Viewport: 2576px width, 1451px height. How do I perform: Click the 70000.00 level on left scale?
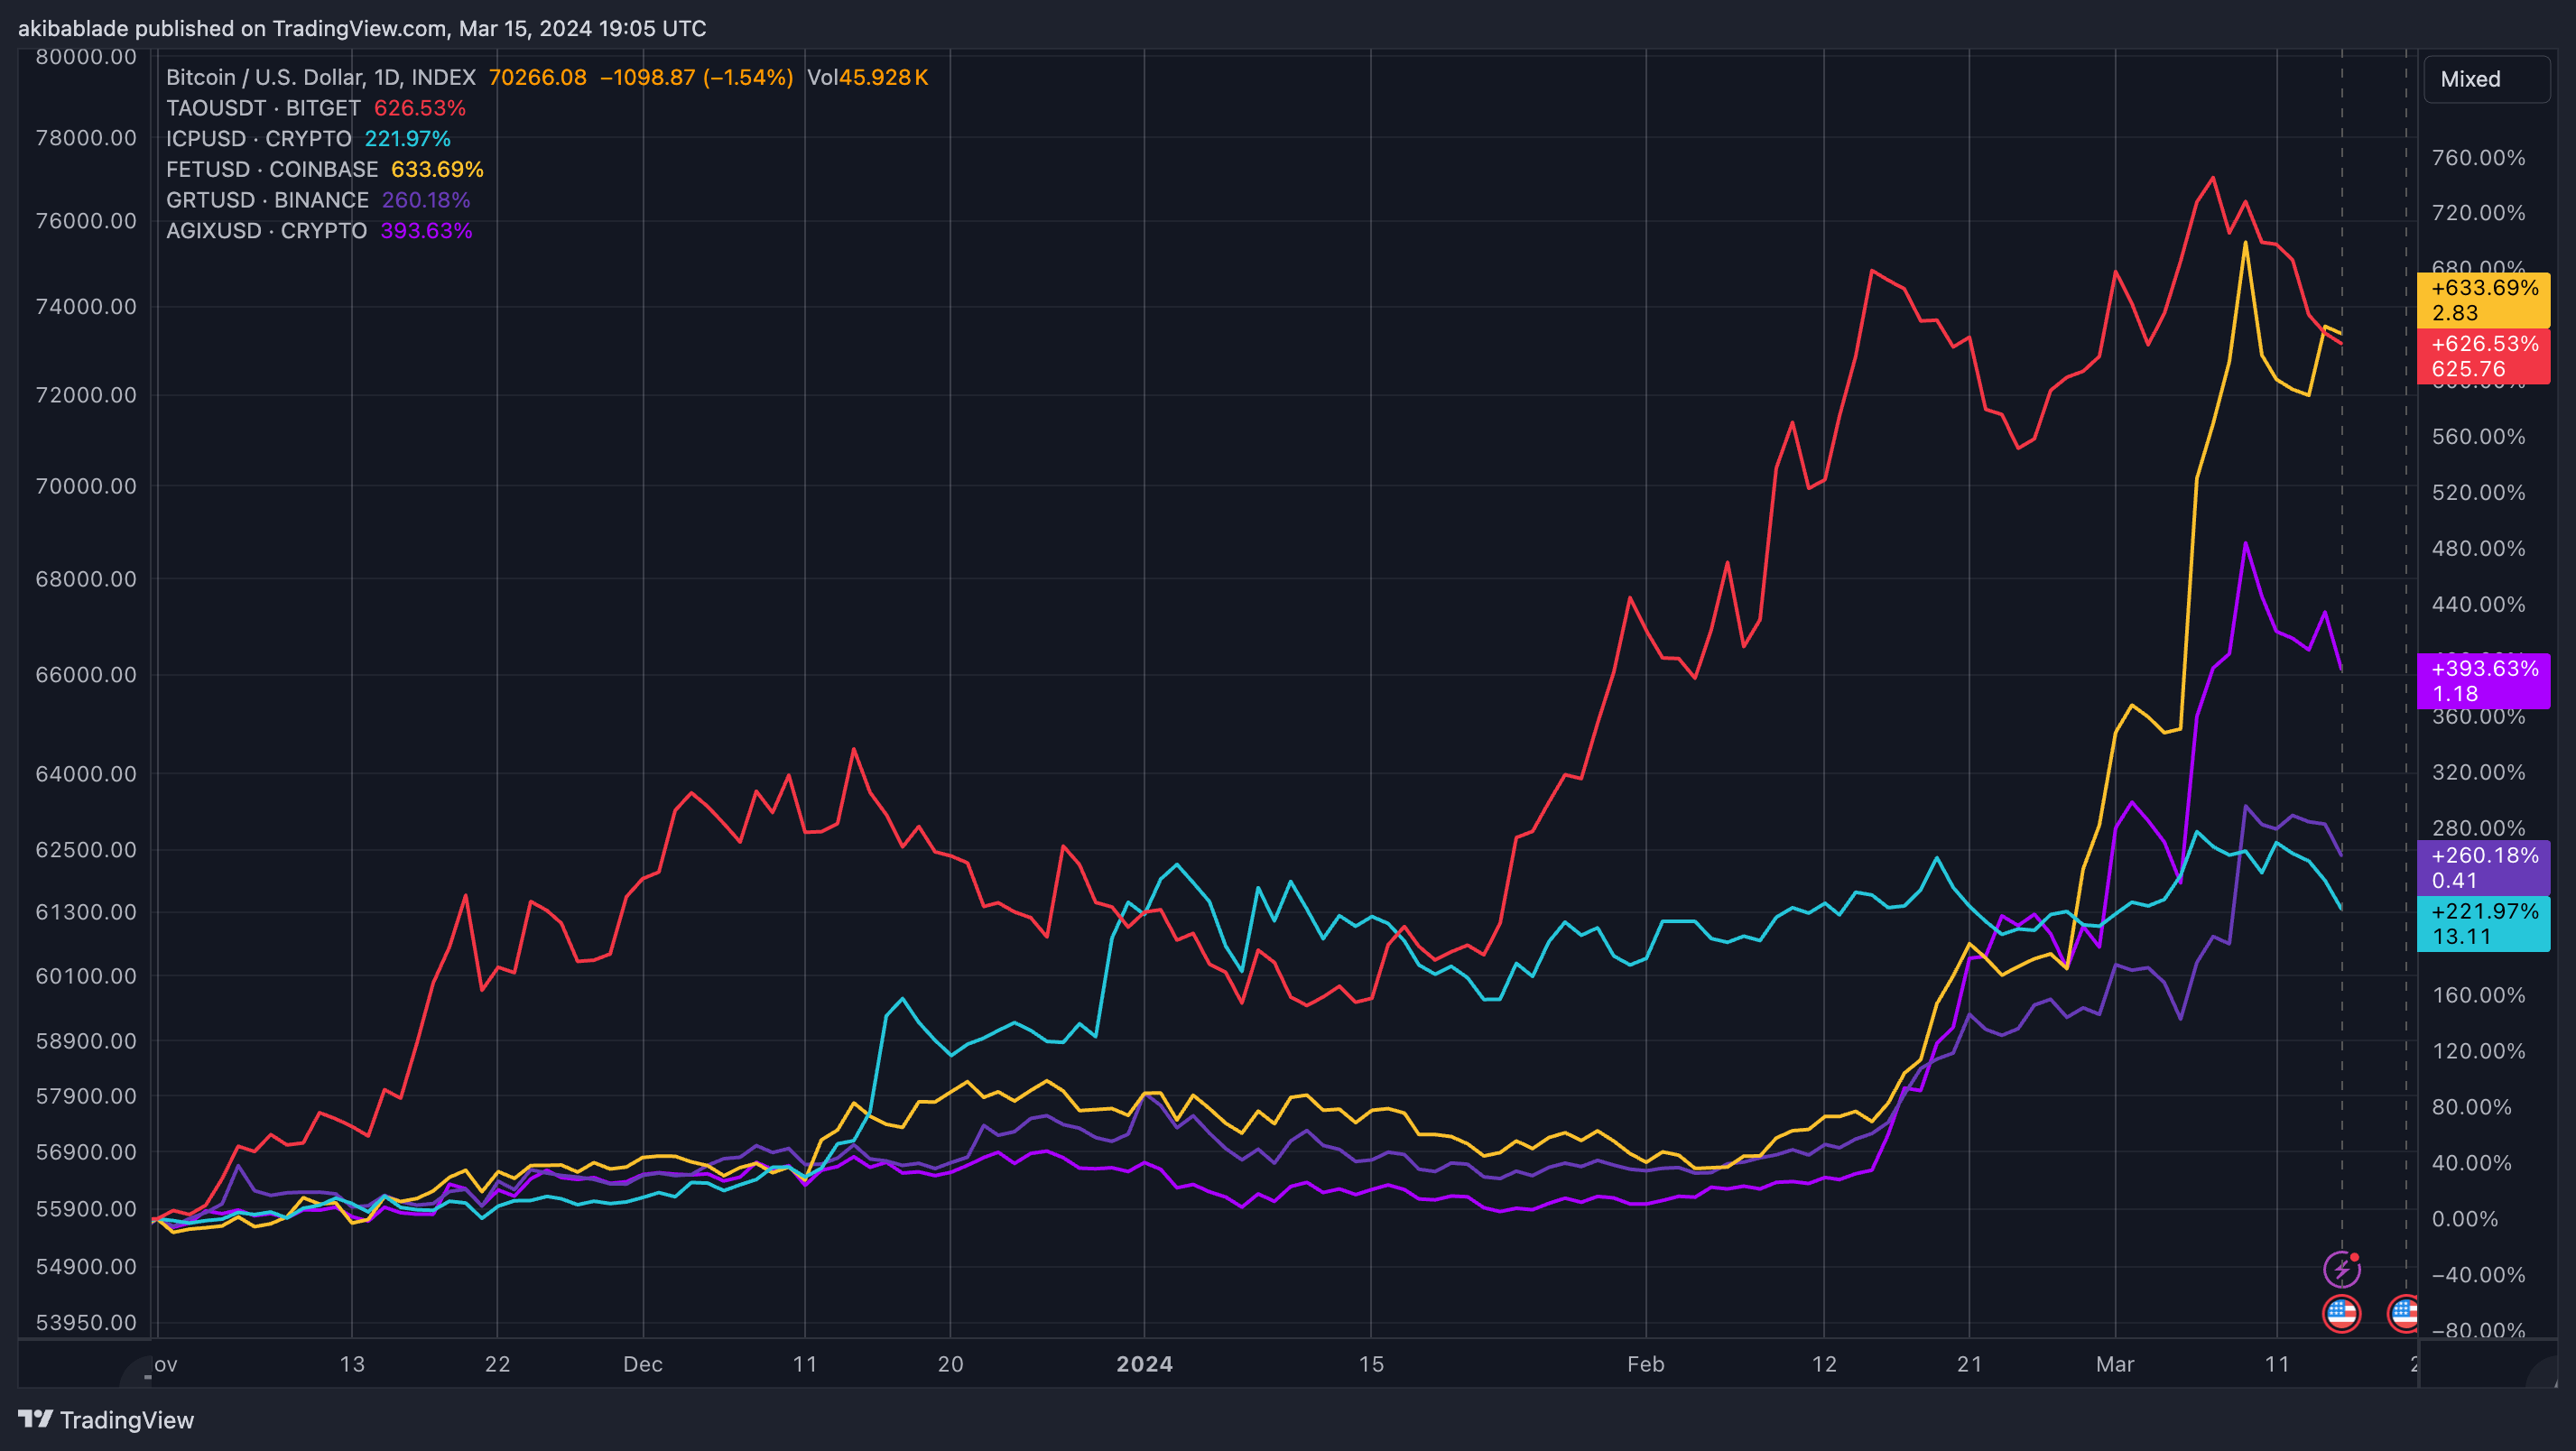(86, 486)
